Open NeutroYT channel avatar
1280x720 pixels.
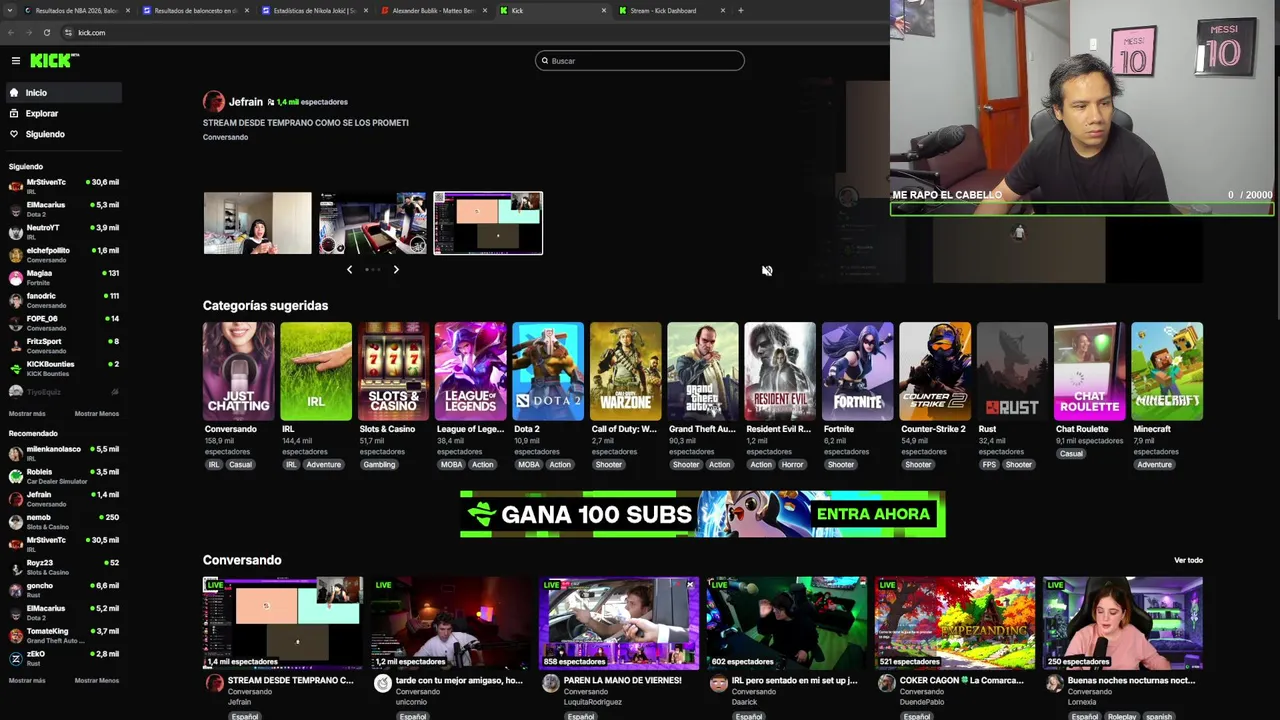point(15,231)
